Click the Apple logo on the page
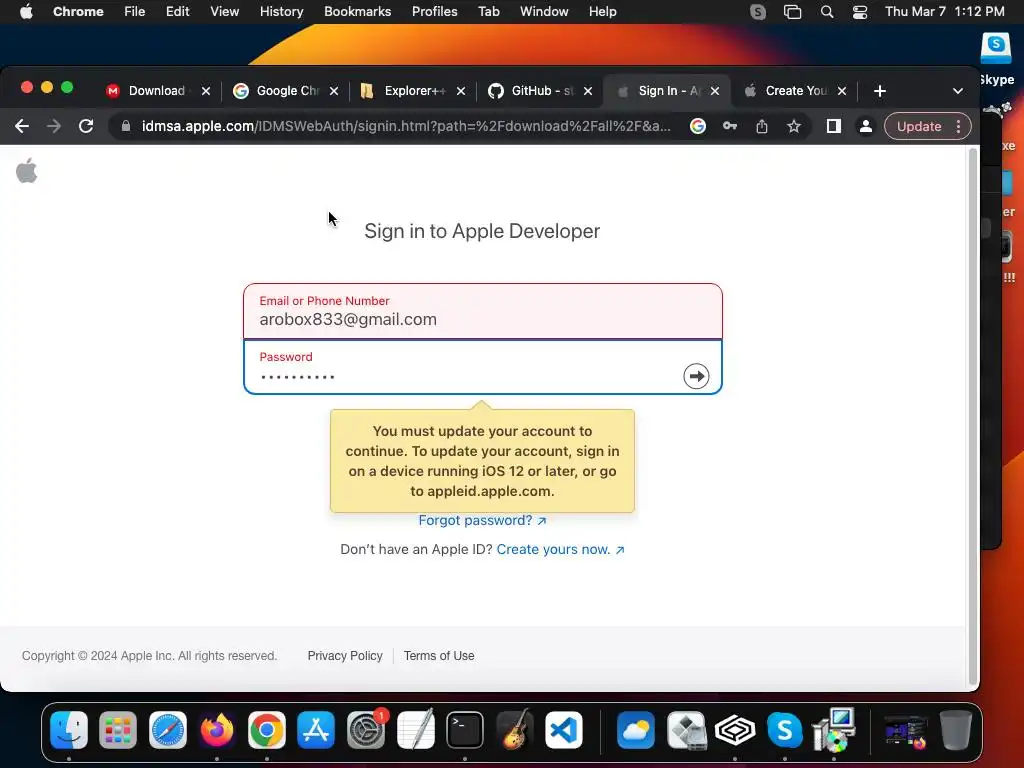Screen dimensions: 1024x768 (27, 171)
